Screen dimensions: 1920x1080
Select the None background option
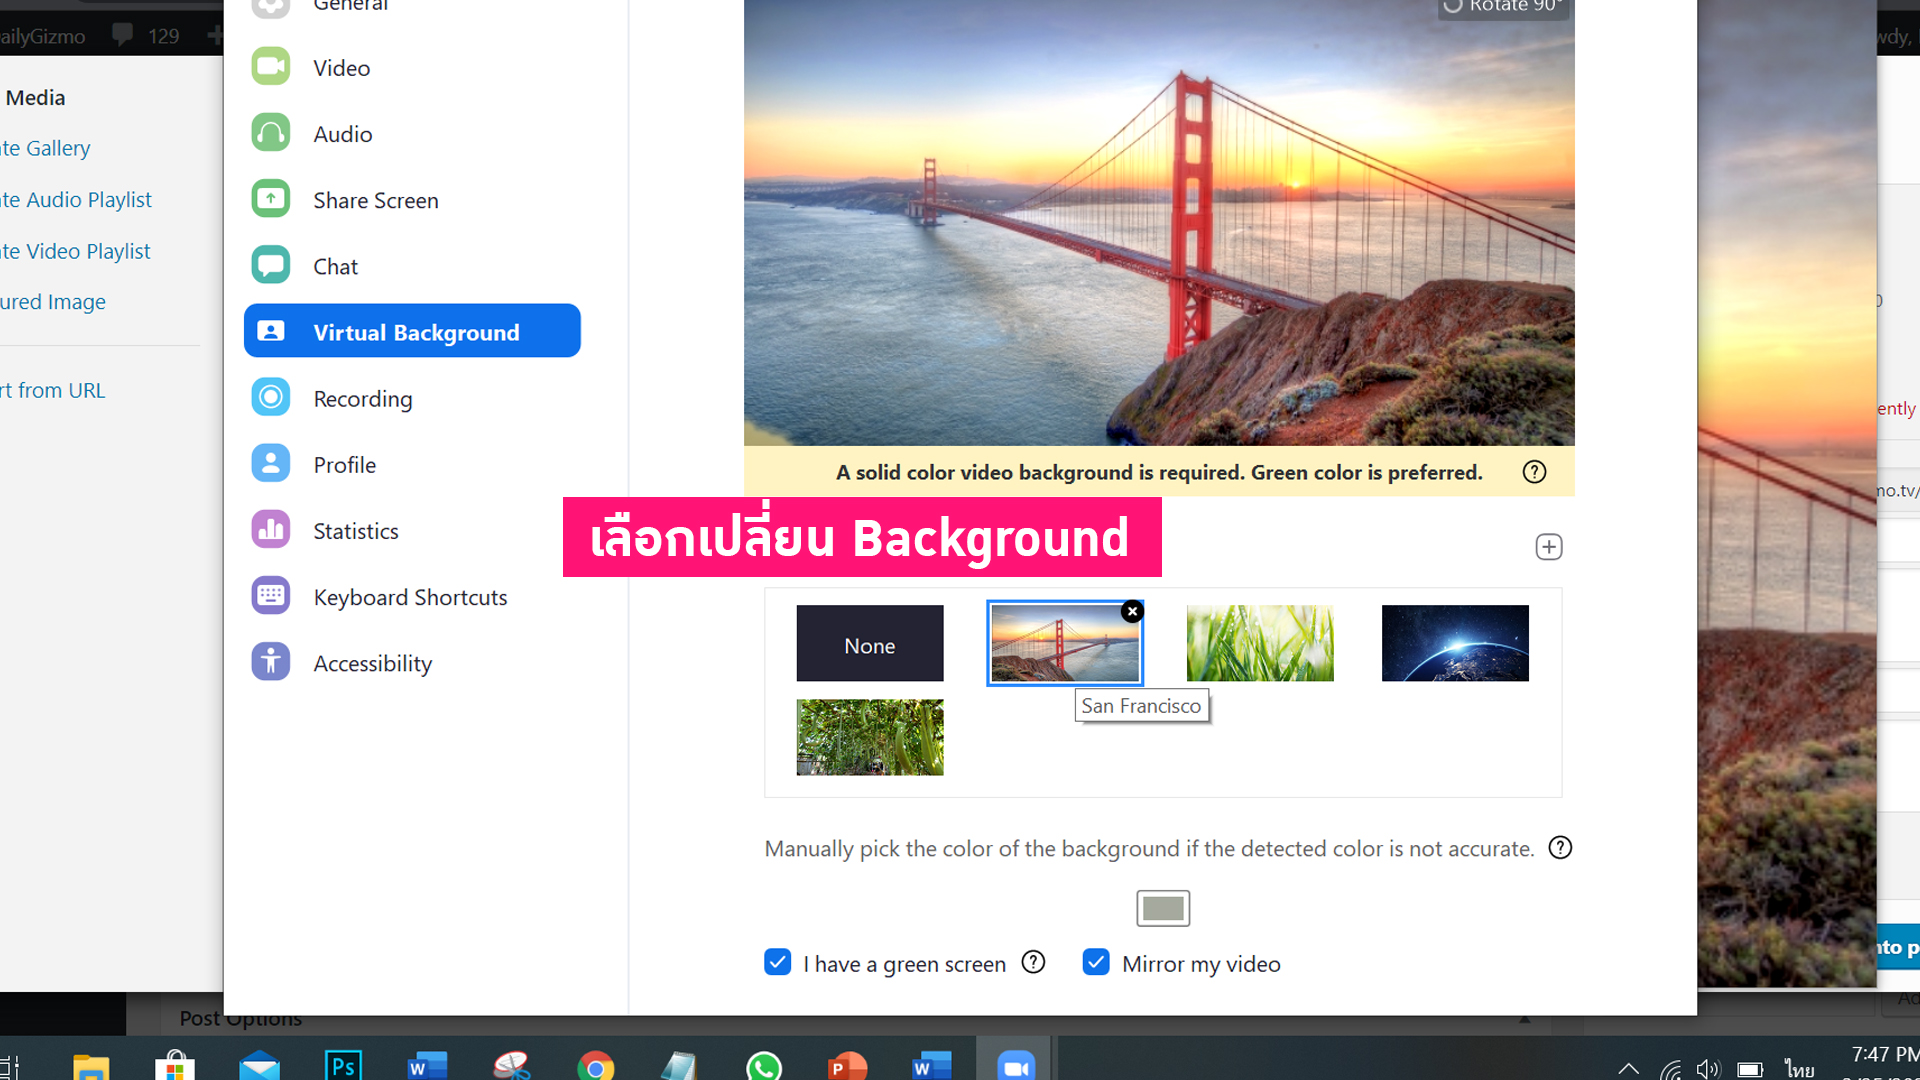(x=869, y=644)
